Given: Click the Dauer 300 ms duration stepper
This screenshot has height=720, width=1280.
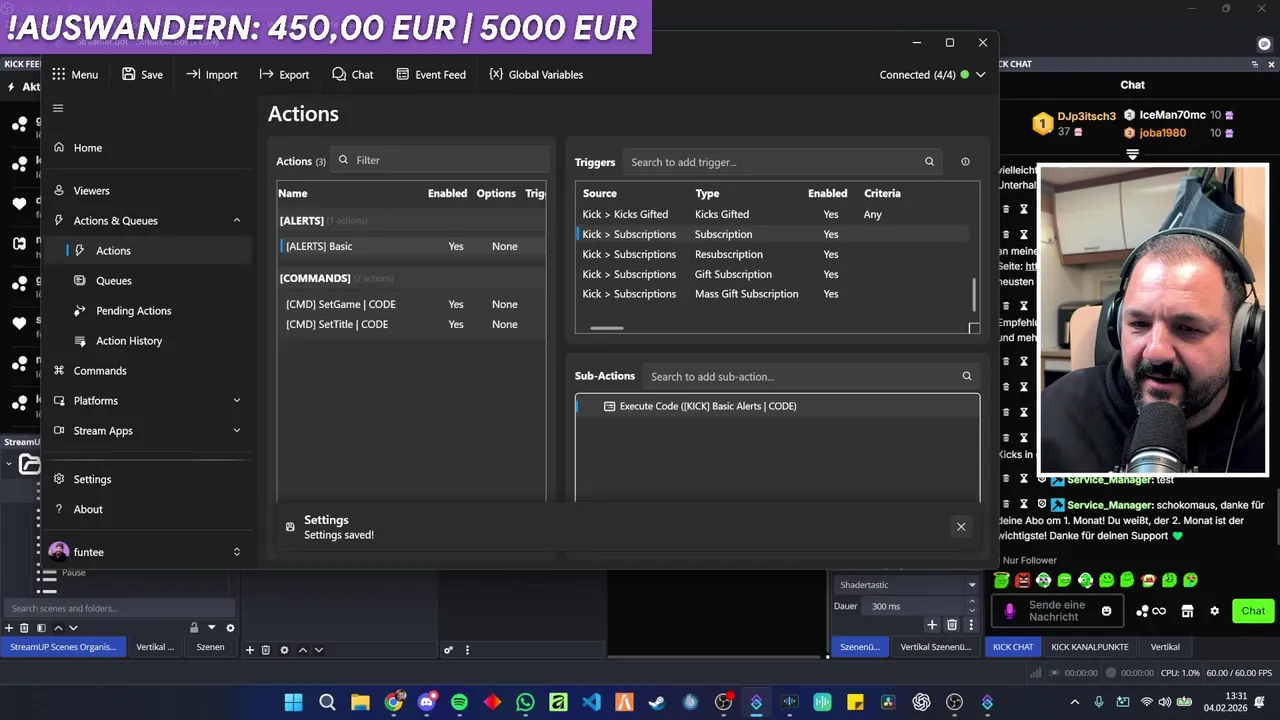Looking at the screenshot, I should pos(972,606).
